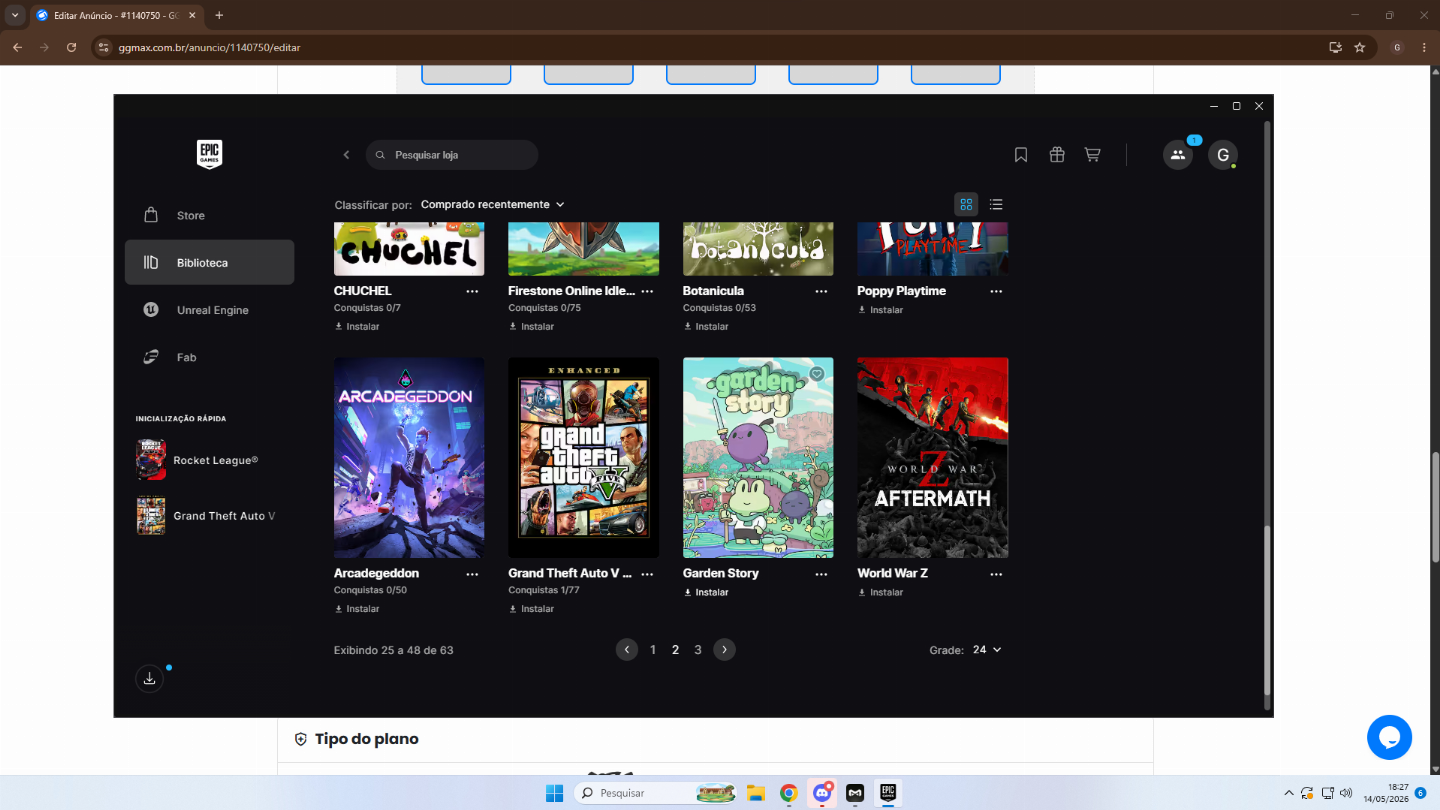Screen dimensions: 1440x810
Task: Open the browser chat support bubble
Action: [1389, 737]
